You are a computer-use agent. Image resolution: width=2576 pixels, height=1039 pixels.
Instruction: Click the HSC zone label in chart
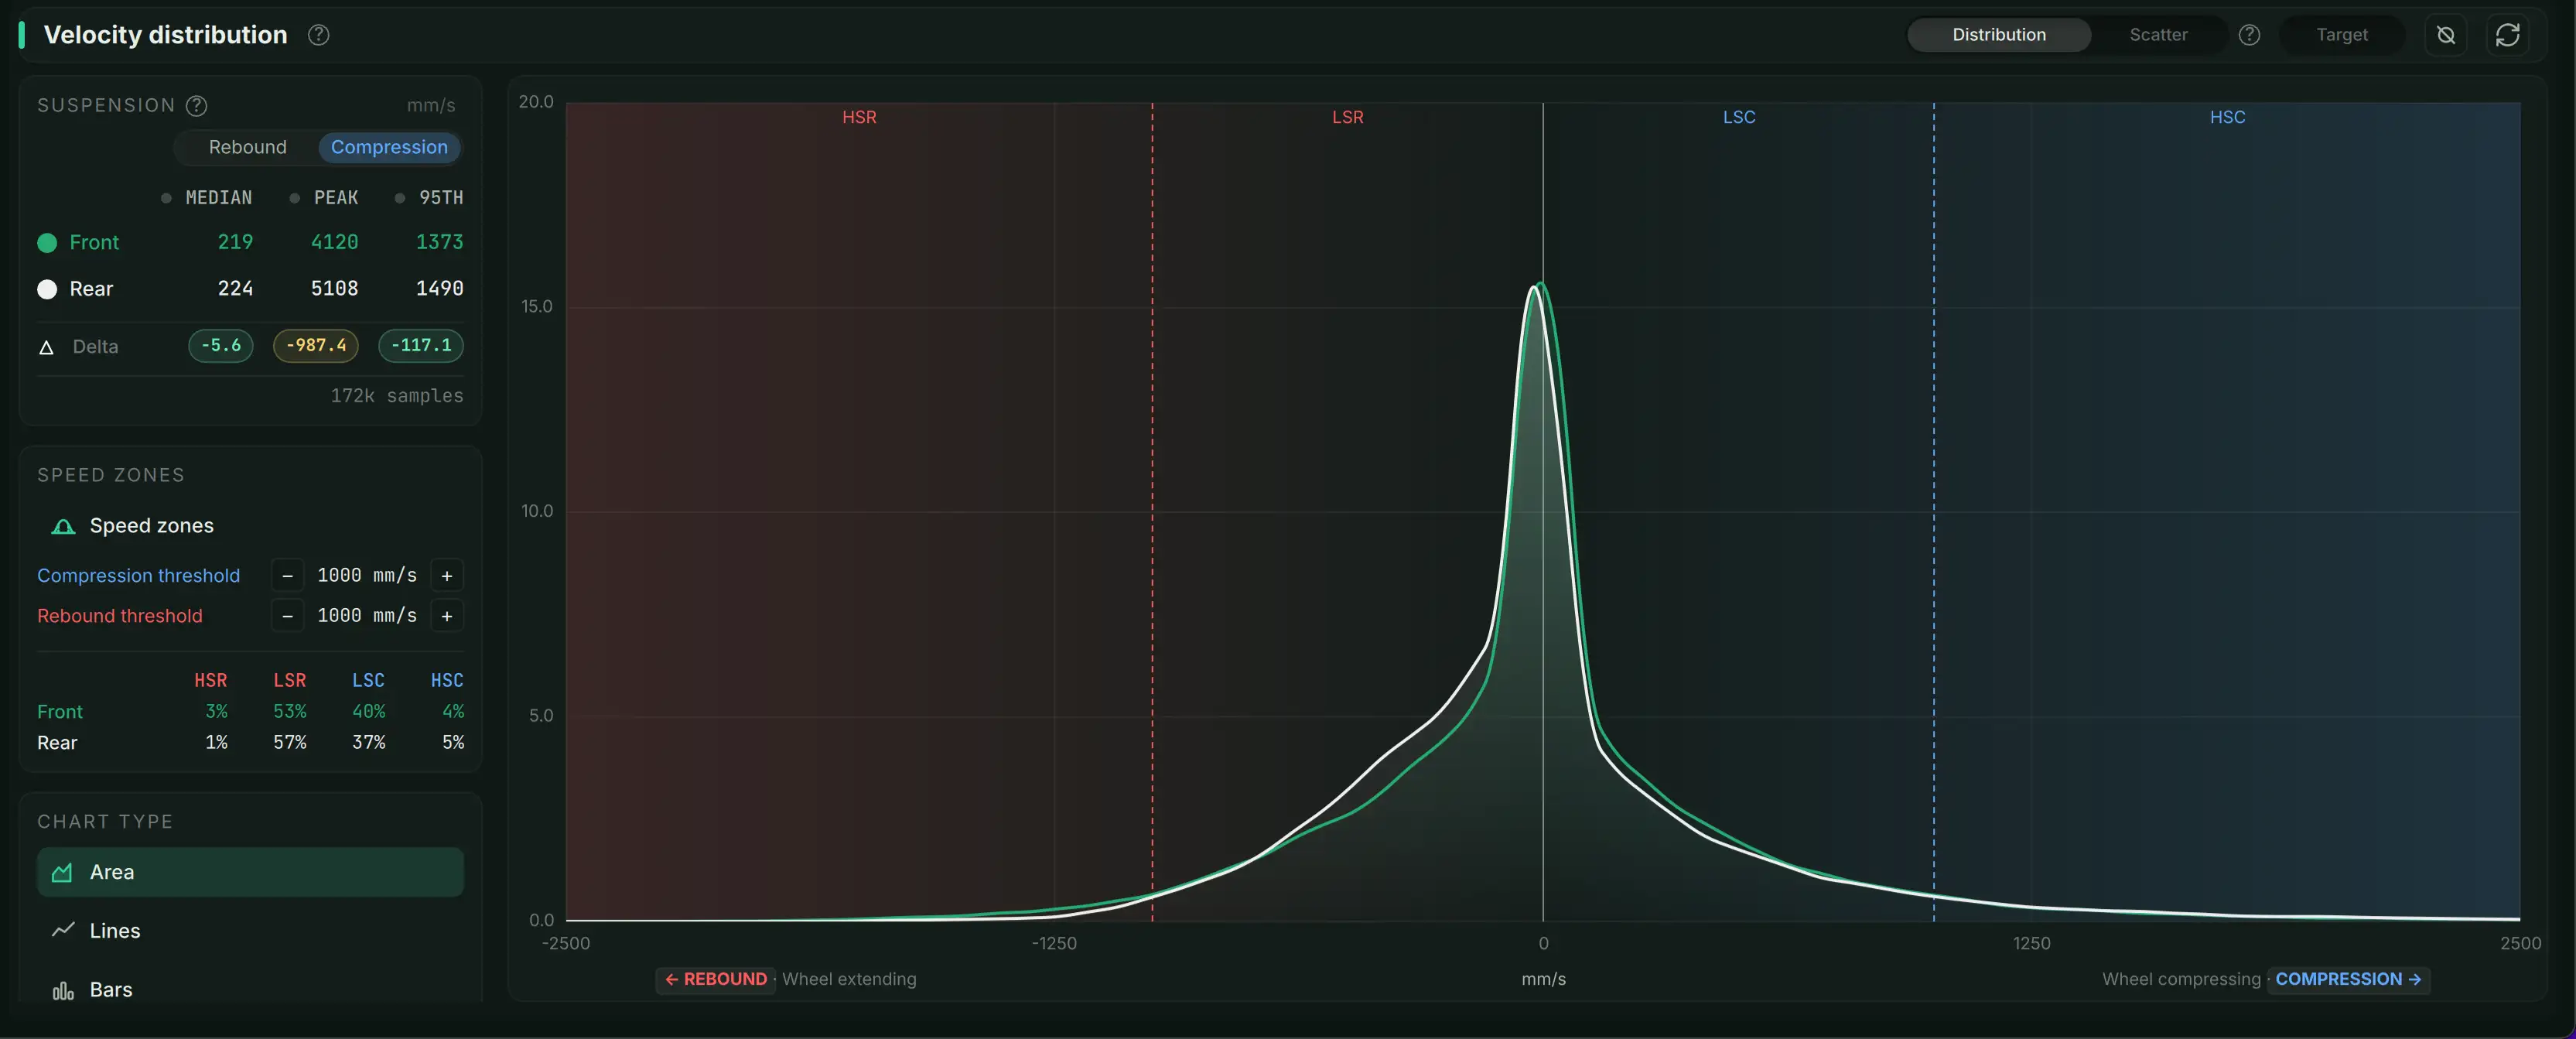[x=2227, y=117]
